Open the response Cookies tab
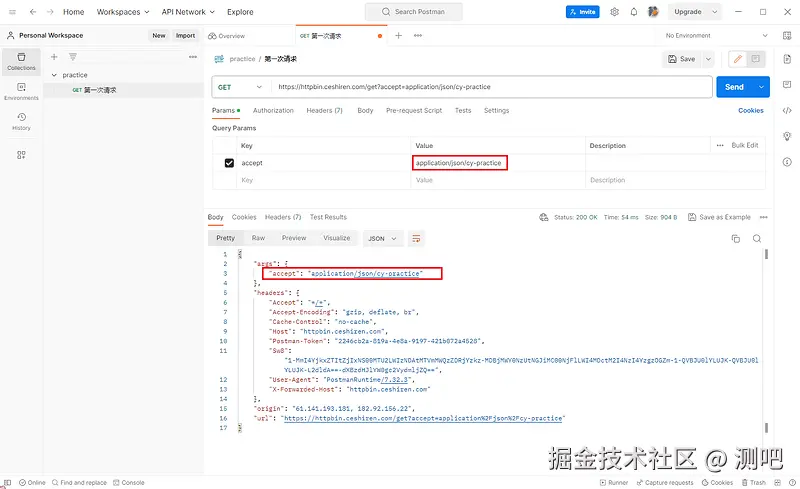Viewport: 800px width, 489px height. click(244, 217)
